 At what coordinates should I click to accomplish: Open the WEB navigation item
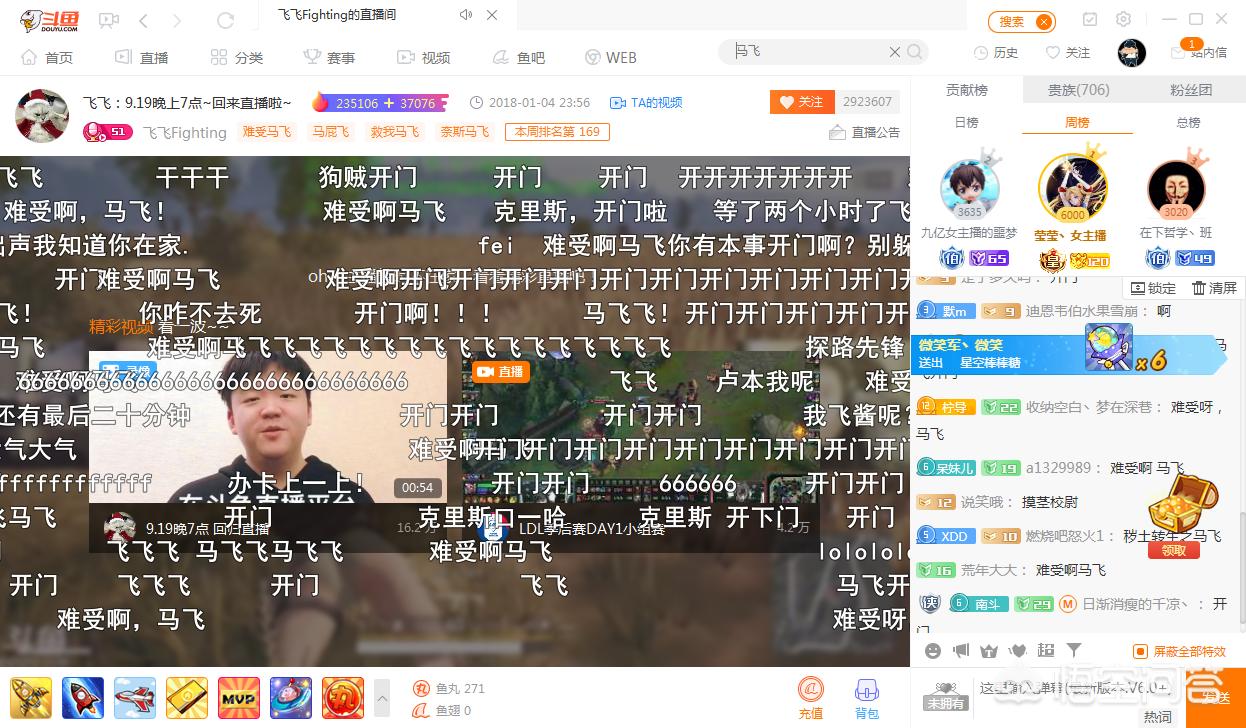tap(611, 57)
